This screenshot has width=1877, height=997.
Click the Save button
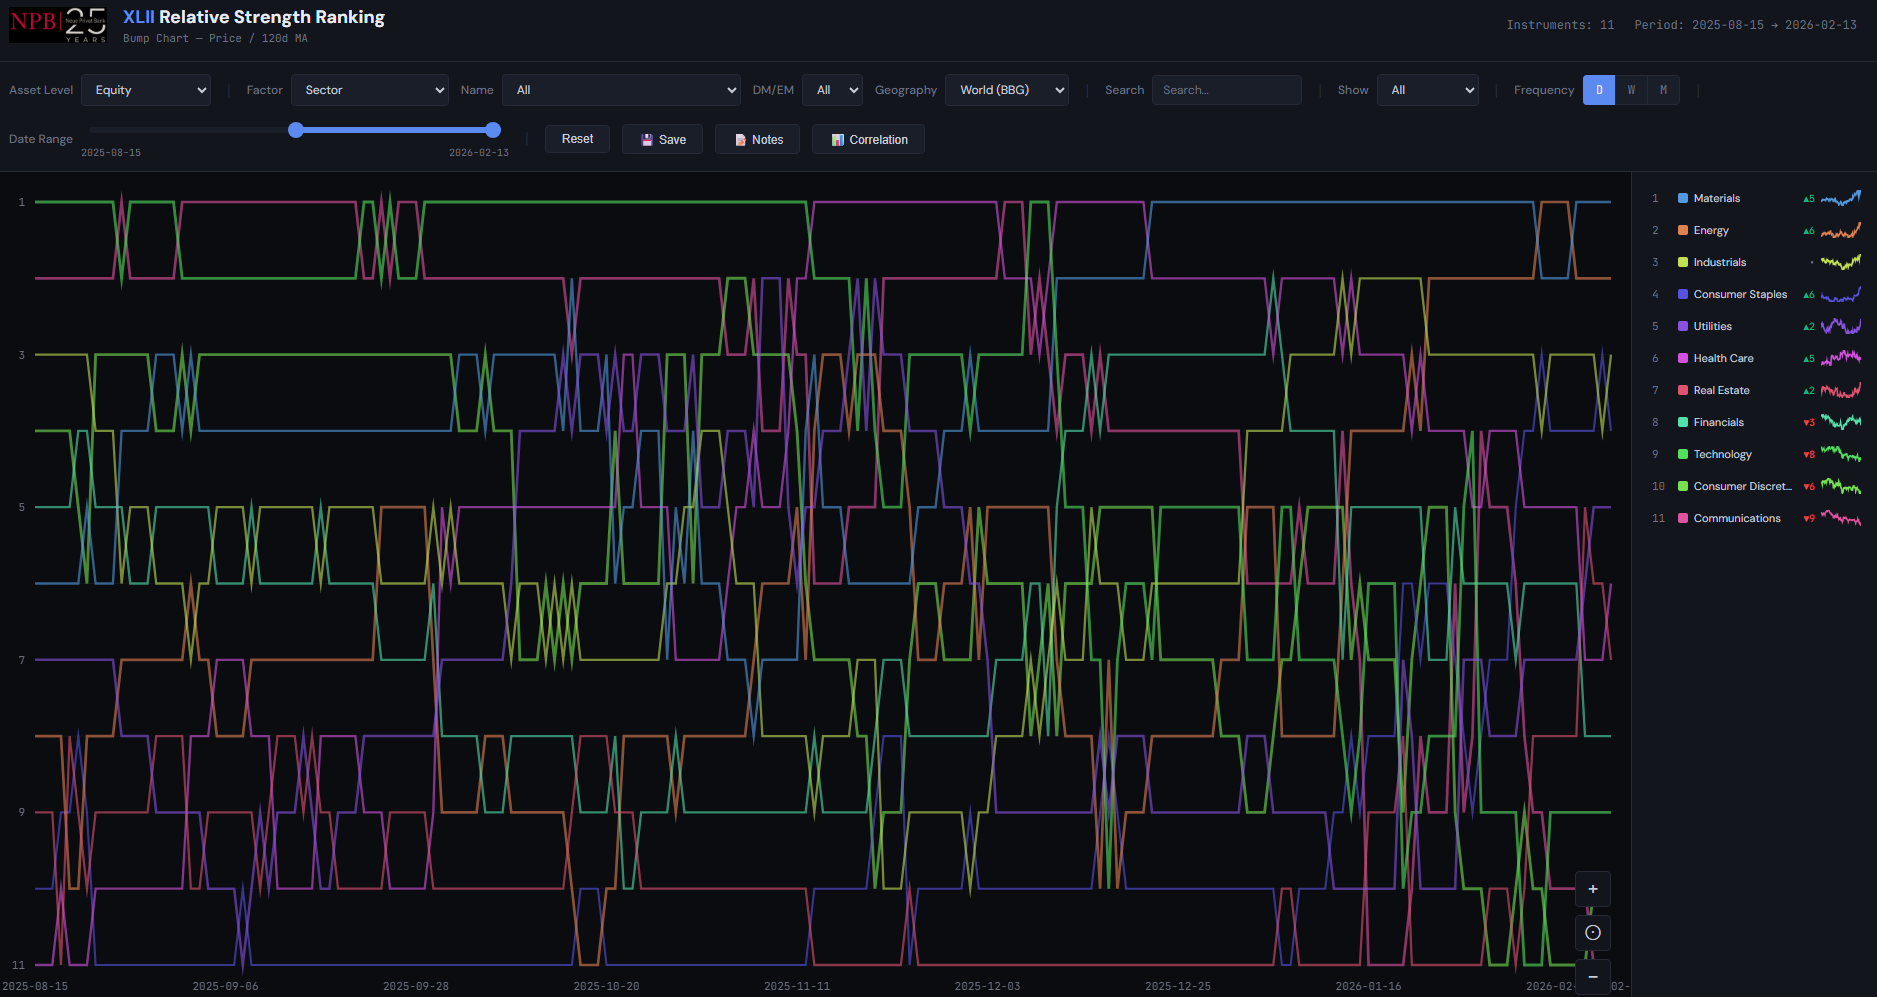tap(662, 140)
